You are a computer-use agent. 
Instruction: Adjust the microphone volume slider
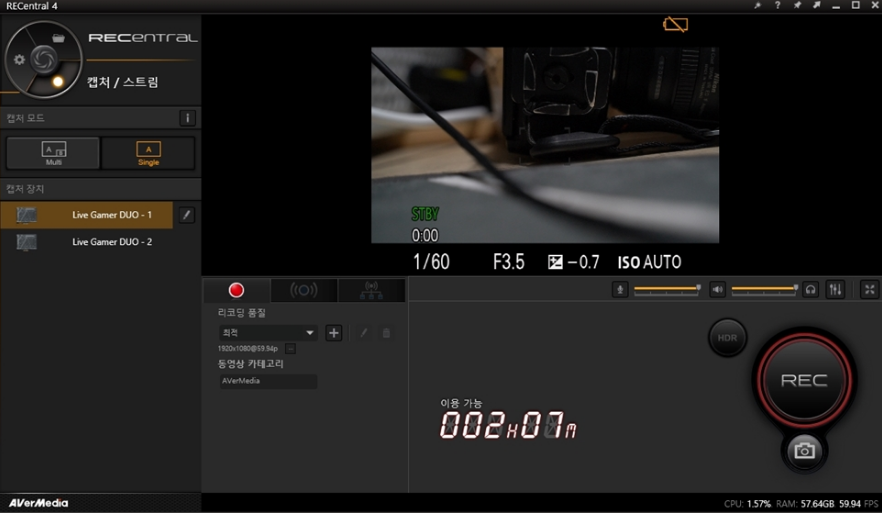667,290
